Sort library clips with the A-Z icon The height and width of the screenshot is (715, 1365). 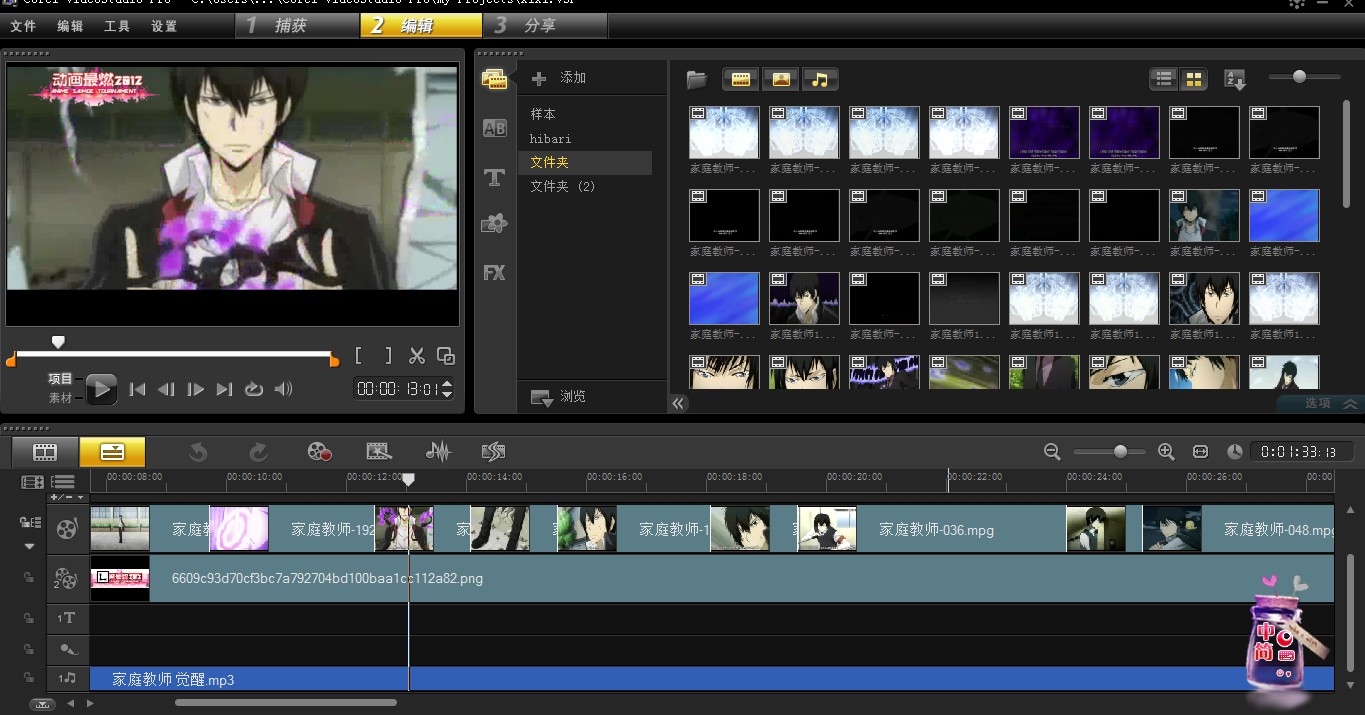click(x=1235, y=79)
